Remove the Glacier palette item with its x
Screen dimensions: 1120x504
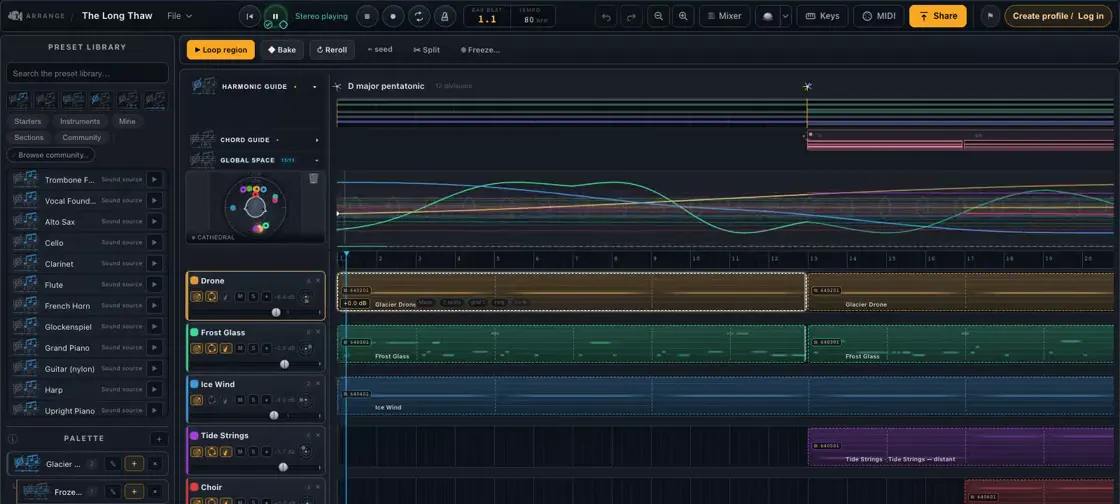tap(156, 464)
